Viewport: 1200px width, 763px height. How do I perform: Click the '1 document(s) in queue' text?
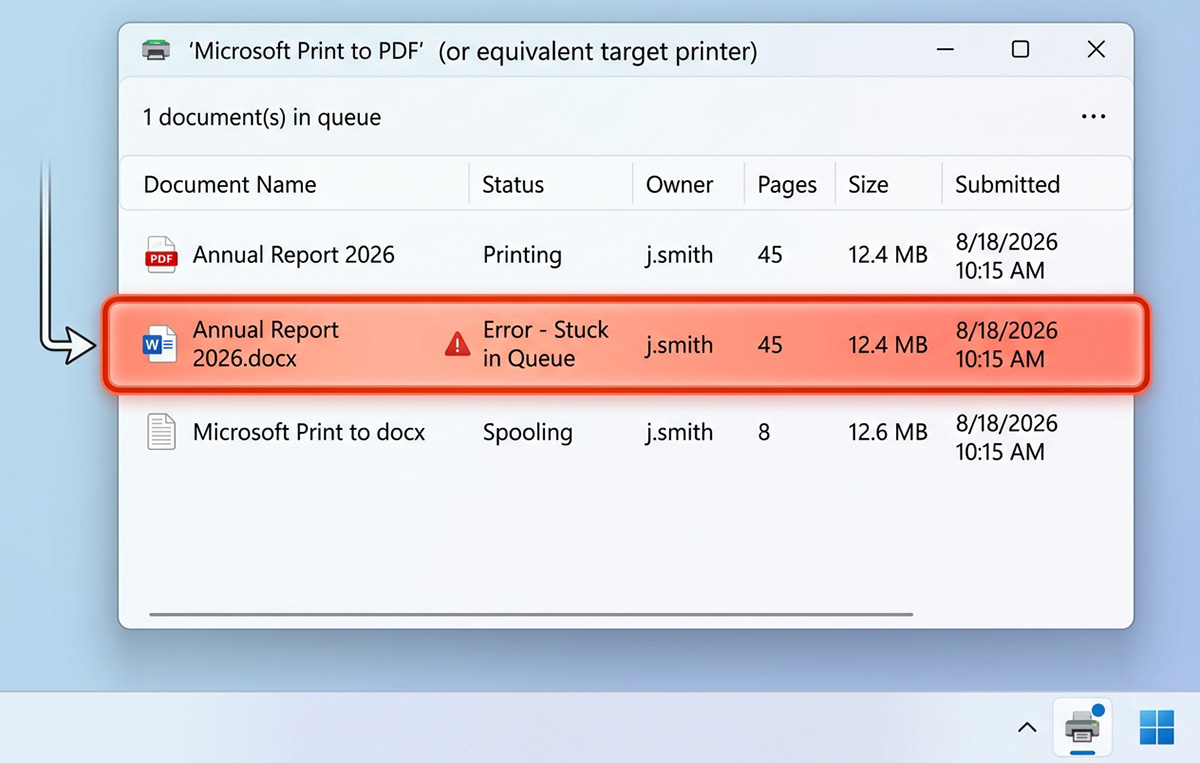point(262,117)
